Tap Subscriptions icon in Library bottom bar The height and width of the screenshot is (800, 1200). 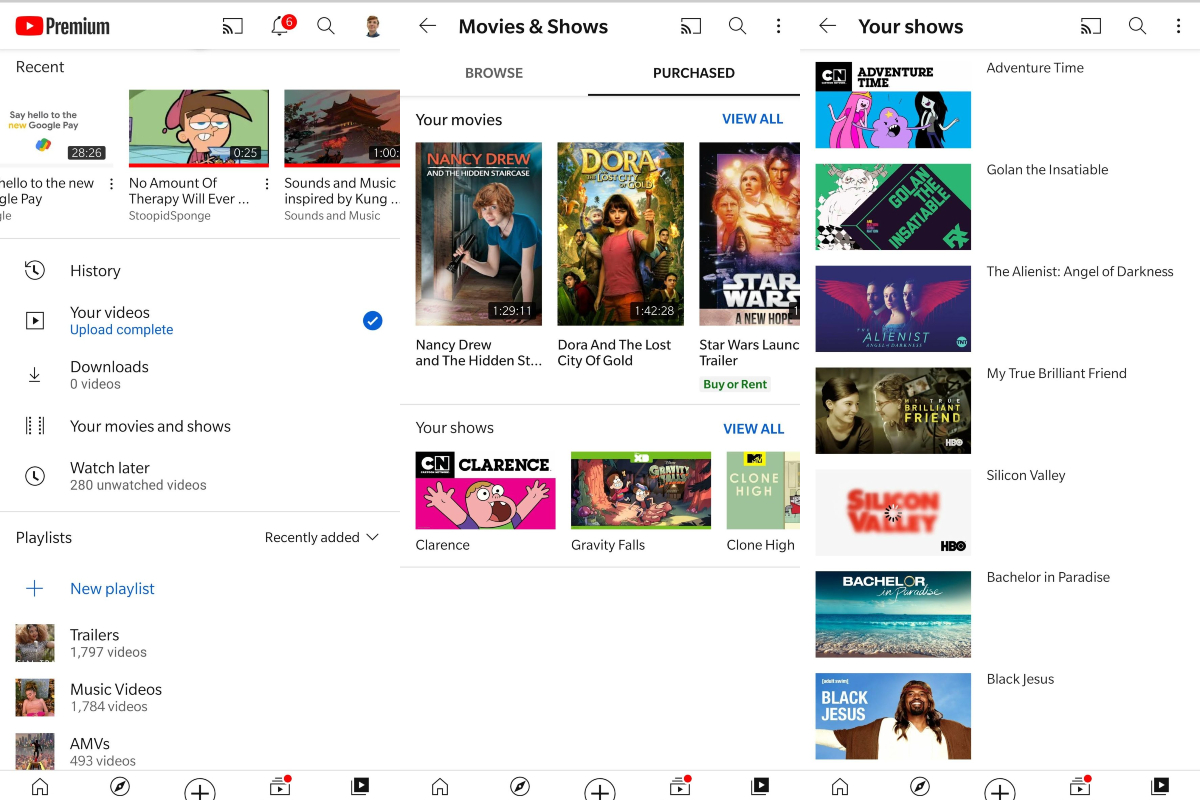click(x=280, y=787)
